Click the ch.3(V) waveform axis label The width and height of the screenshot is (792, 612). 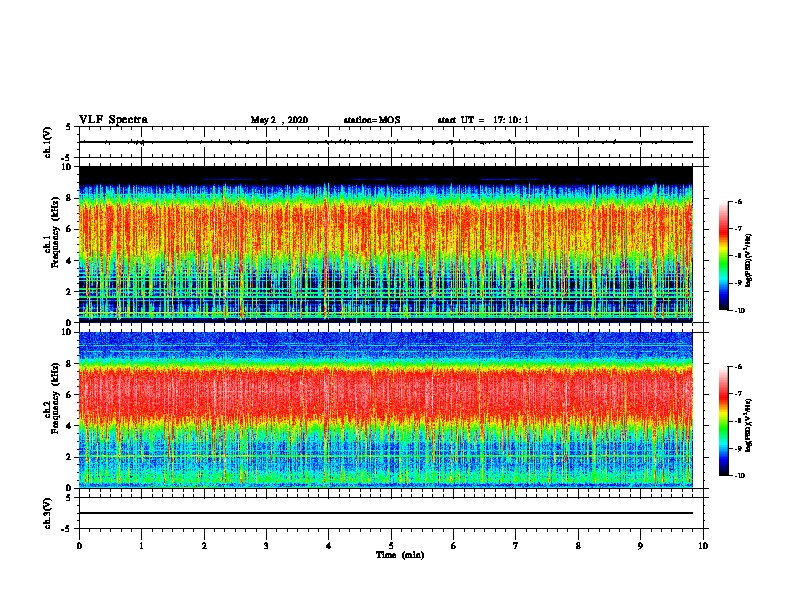pyautogui.click(x=48, y=513)
